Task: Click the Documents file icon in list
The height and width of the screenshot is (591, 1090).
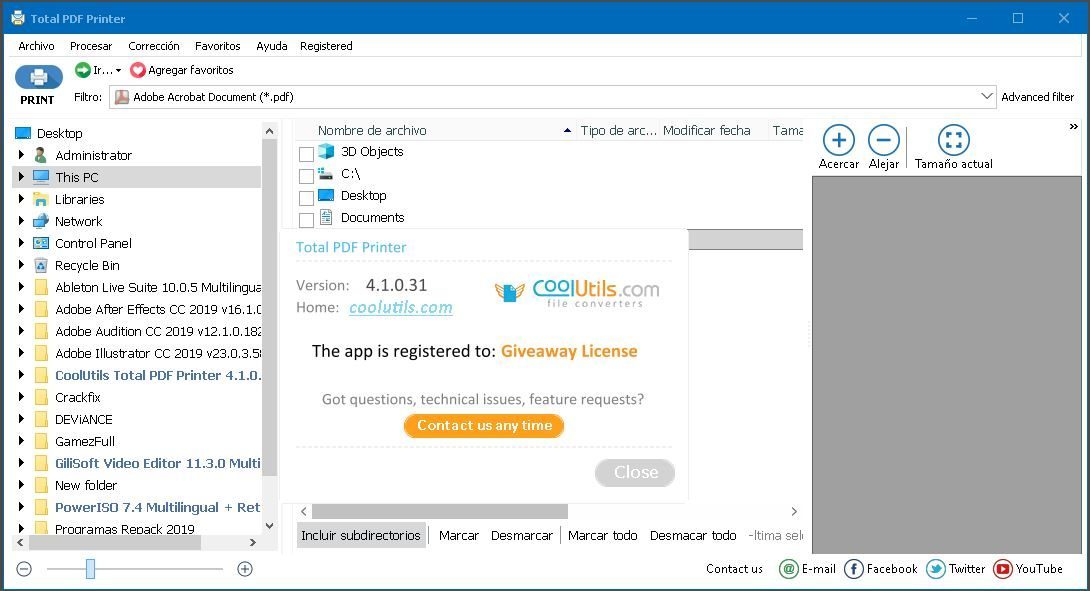Action: pos(326,217)
